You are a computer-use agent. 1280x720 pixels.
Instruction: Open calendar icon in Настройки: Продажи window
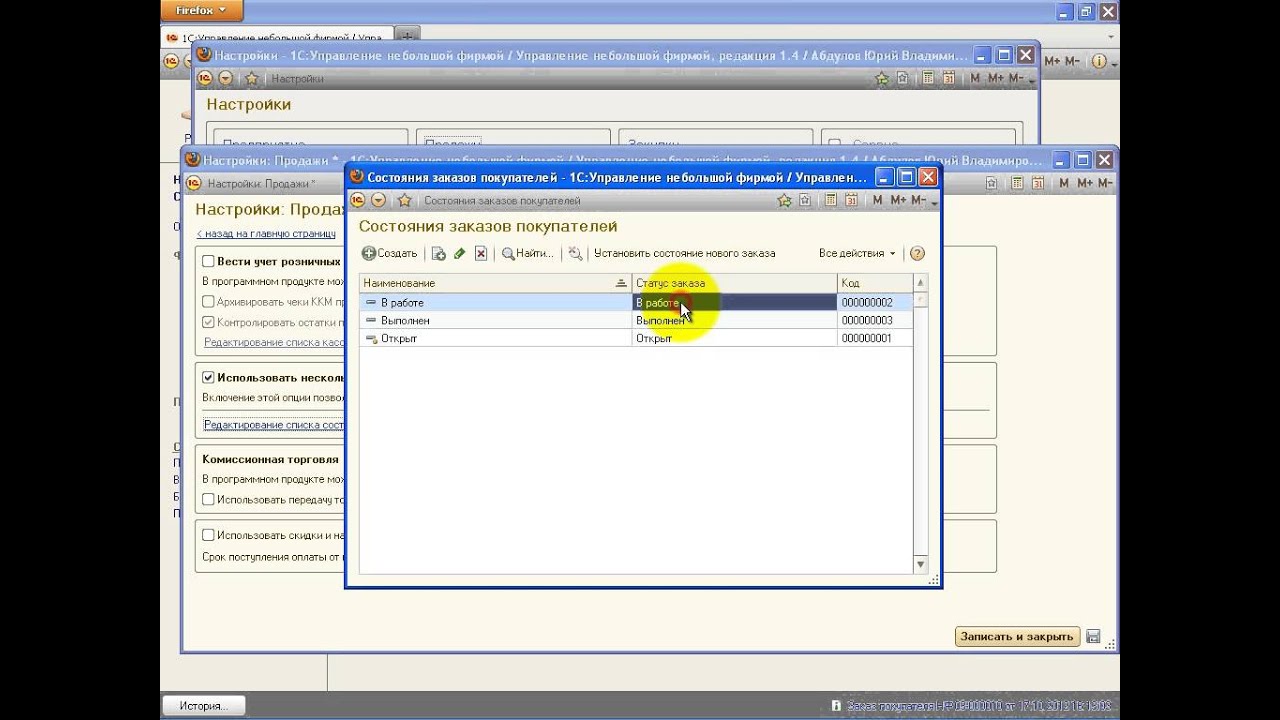coord(1037,183)
